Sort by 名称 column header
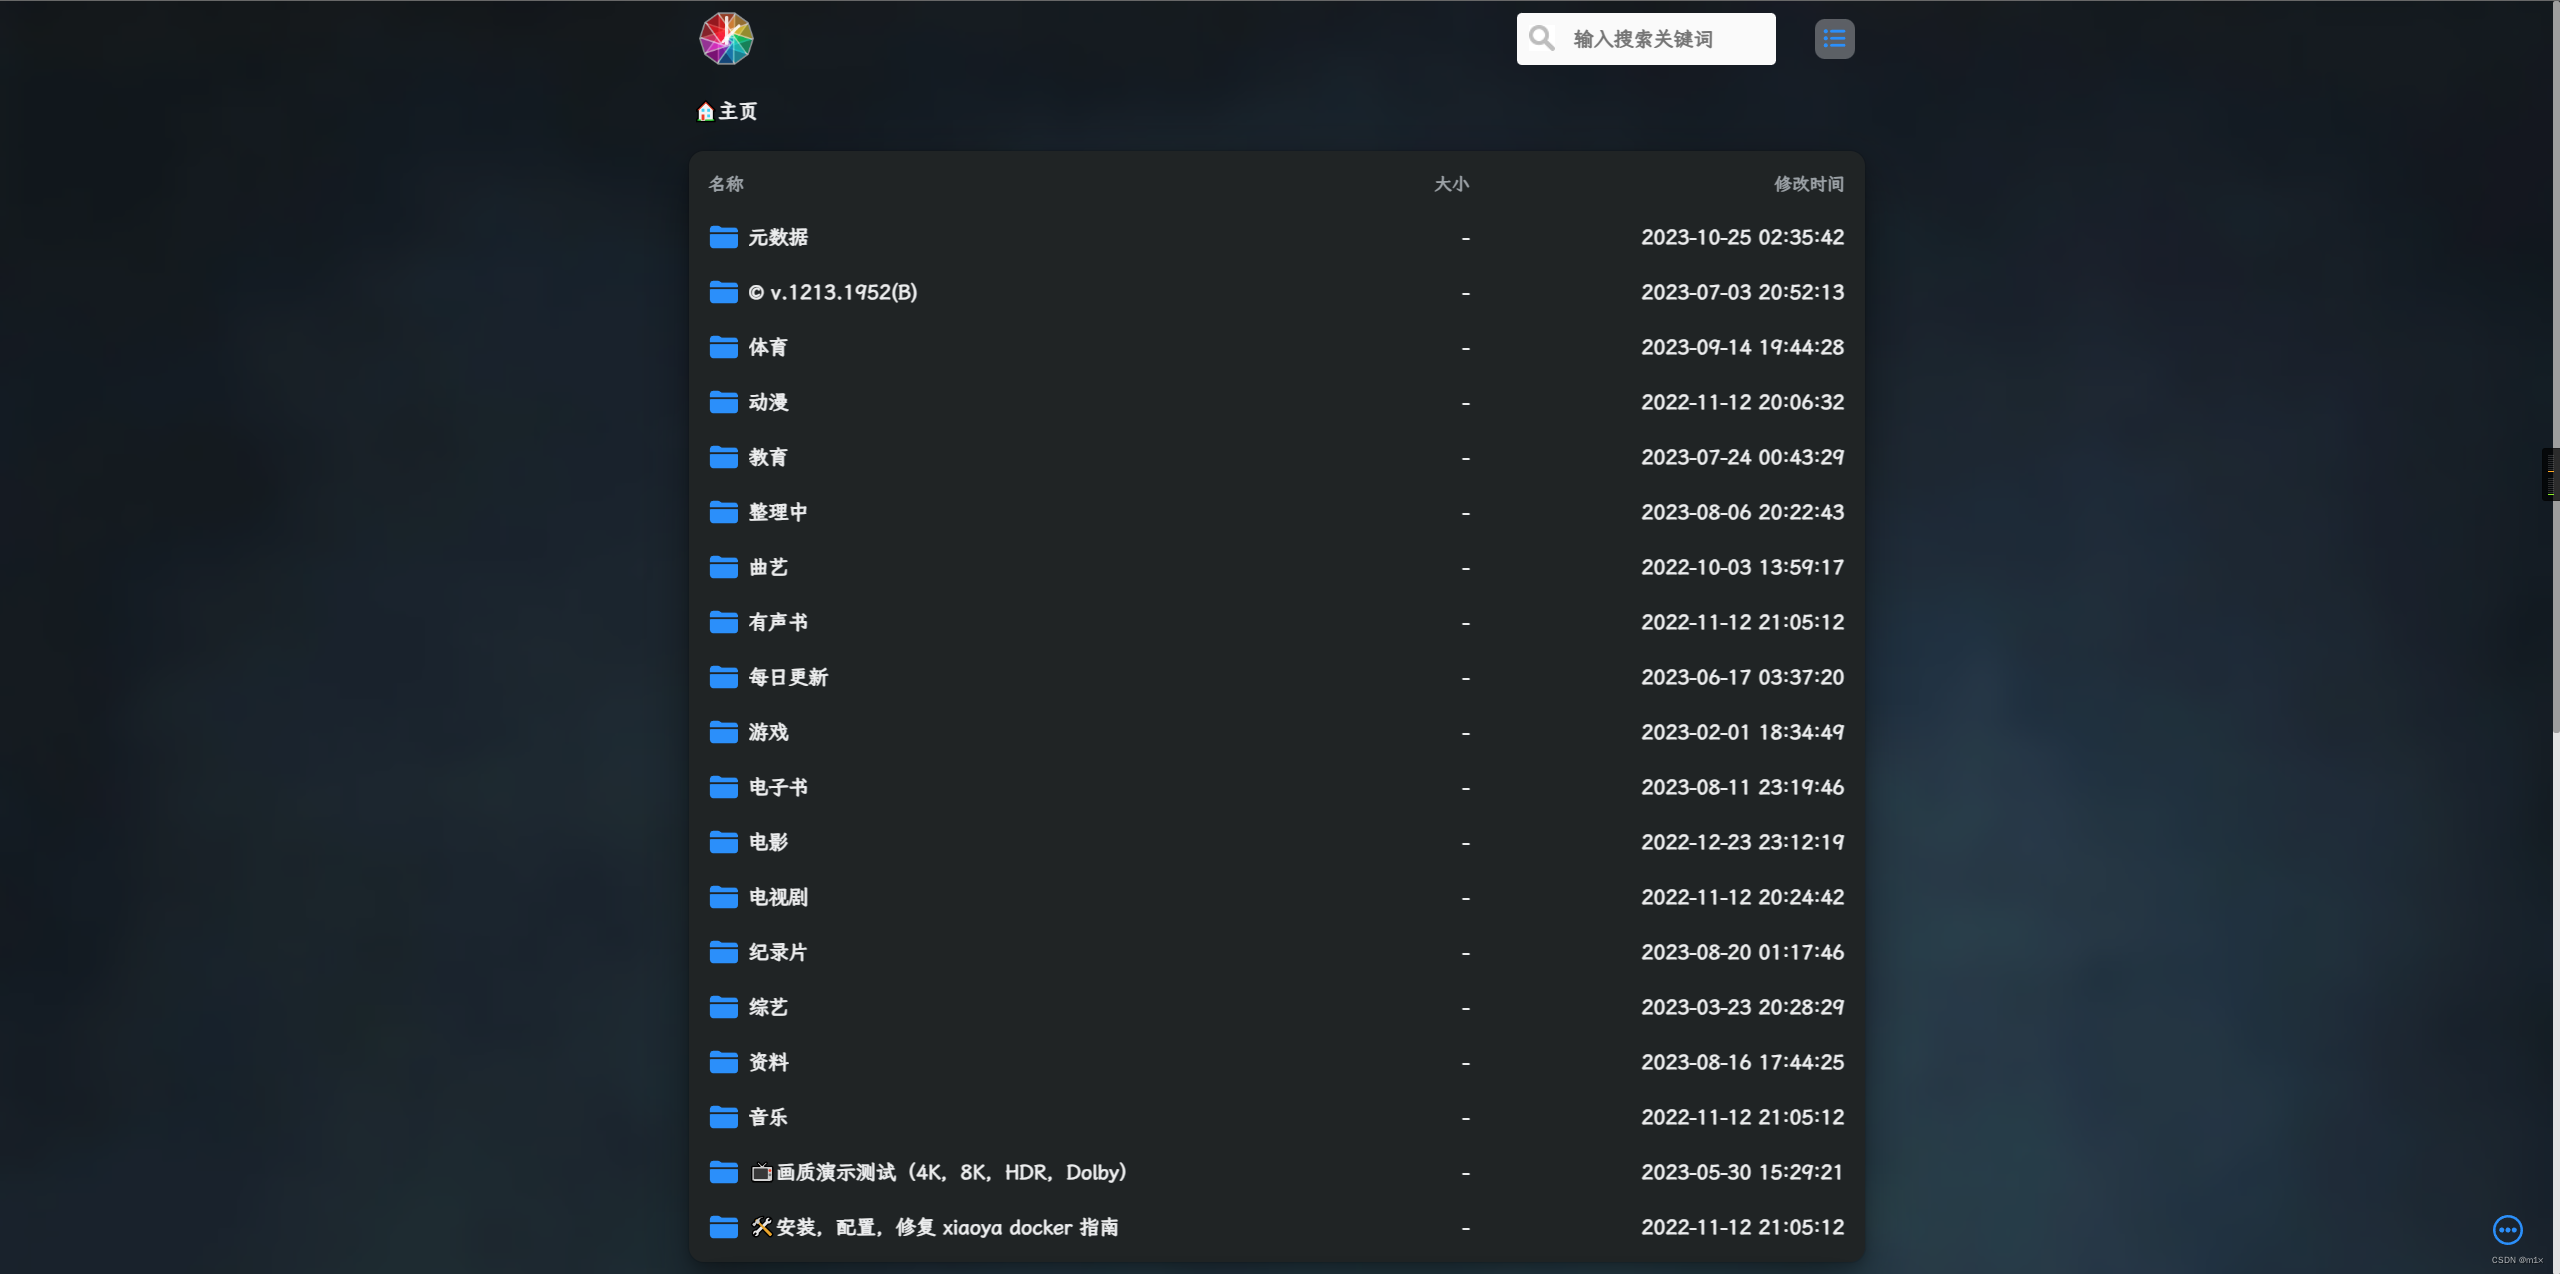The height and width of the screenshot is (1274, 2560). pos(726,184)
